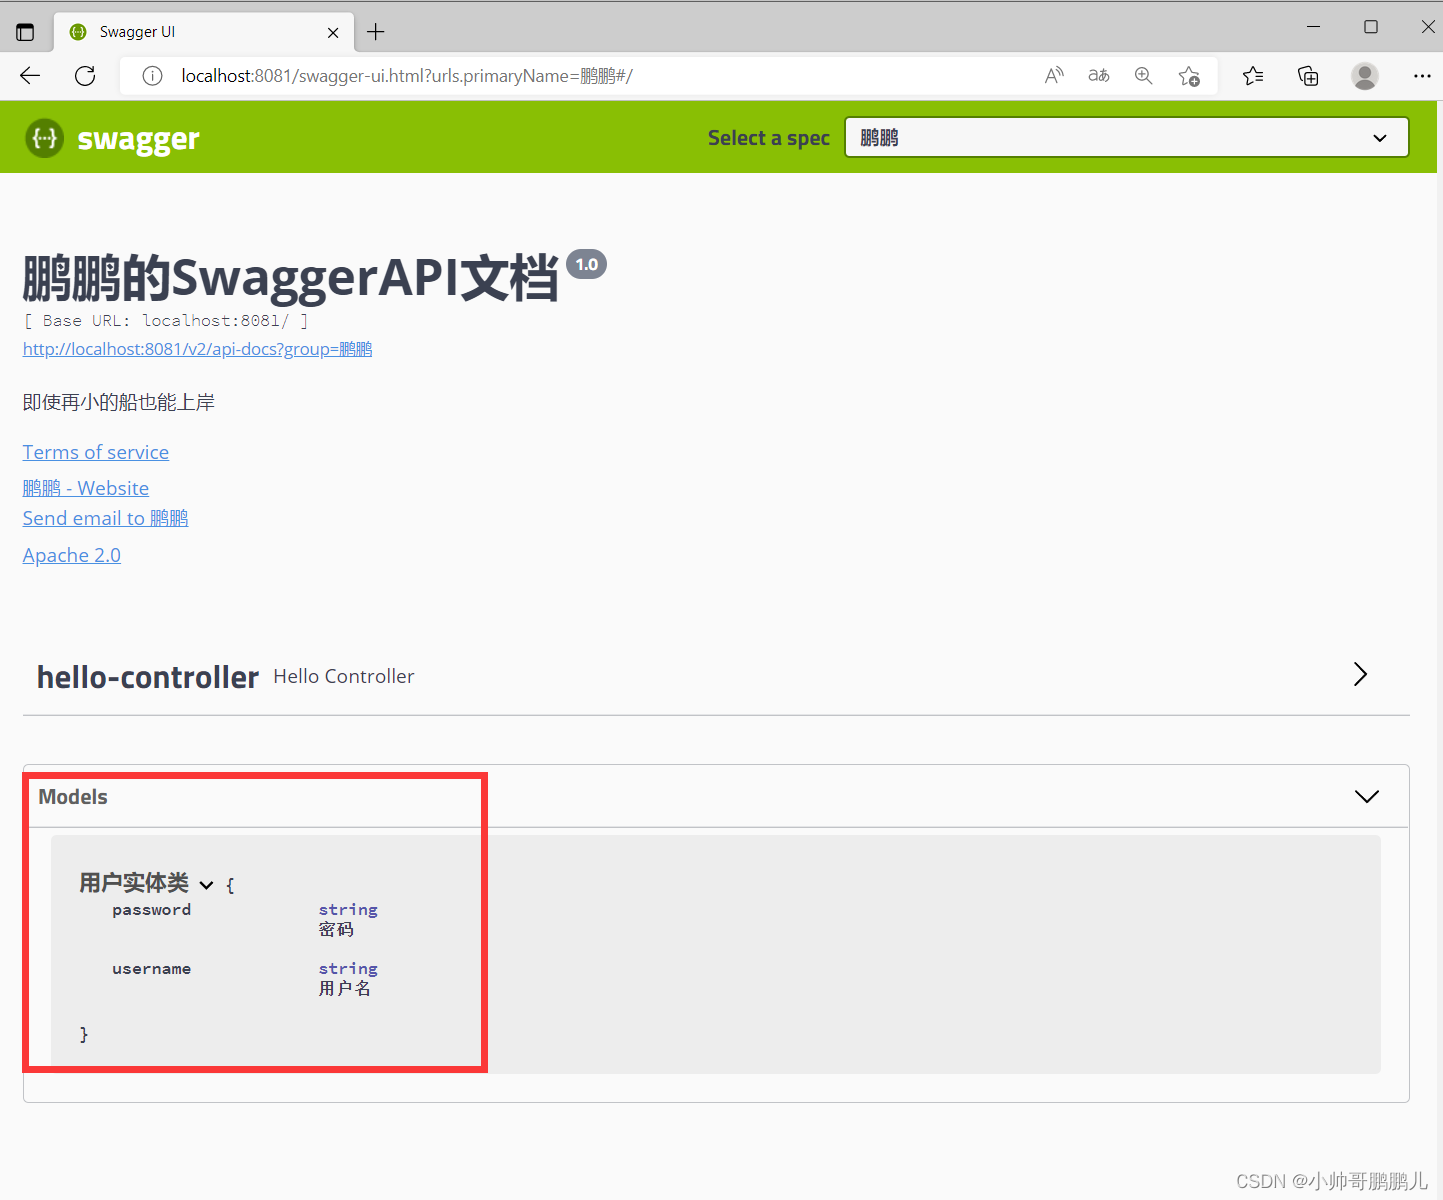The image size is (1443, 1200).
Task: Open the browser Settings and more menu
Action: [1422, 76]
